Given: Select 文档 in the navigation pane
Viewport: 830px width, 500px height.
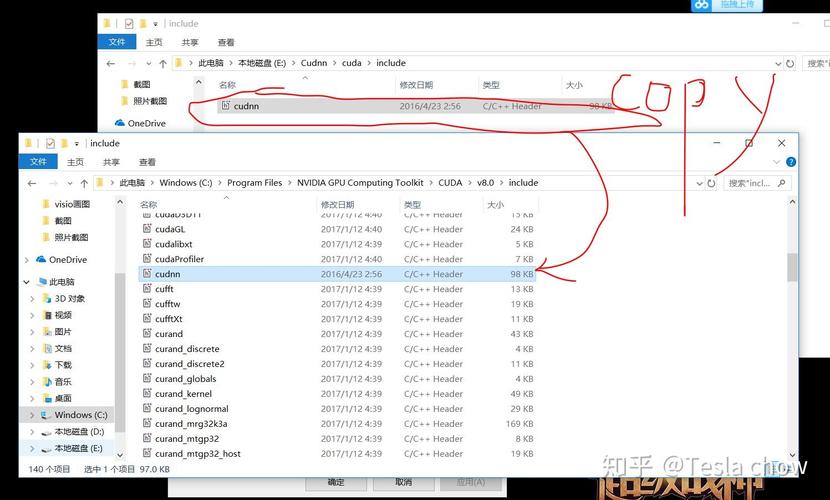Looking at the screenshot, I should tap(63, 349).
